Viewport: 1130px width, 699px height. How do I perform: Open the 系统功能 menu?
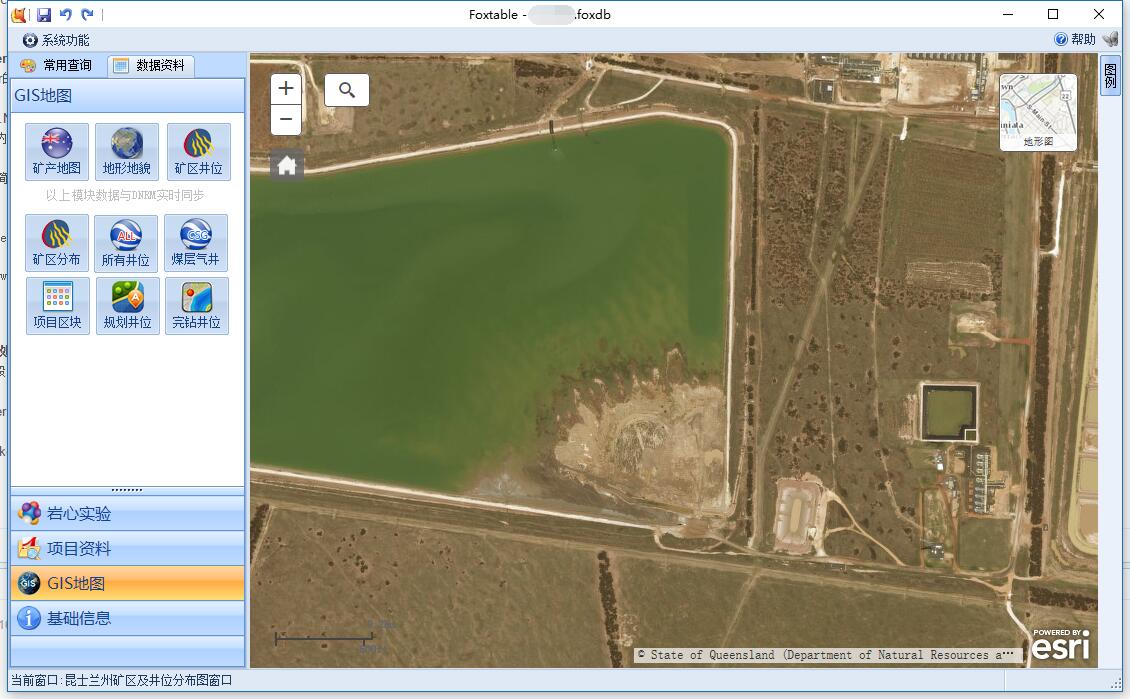(x=56, y=40)
